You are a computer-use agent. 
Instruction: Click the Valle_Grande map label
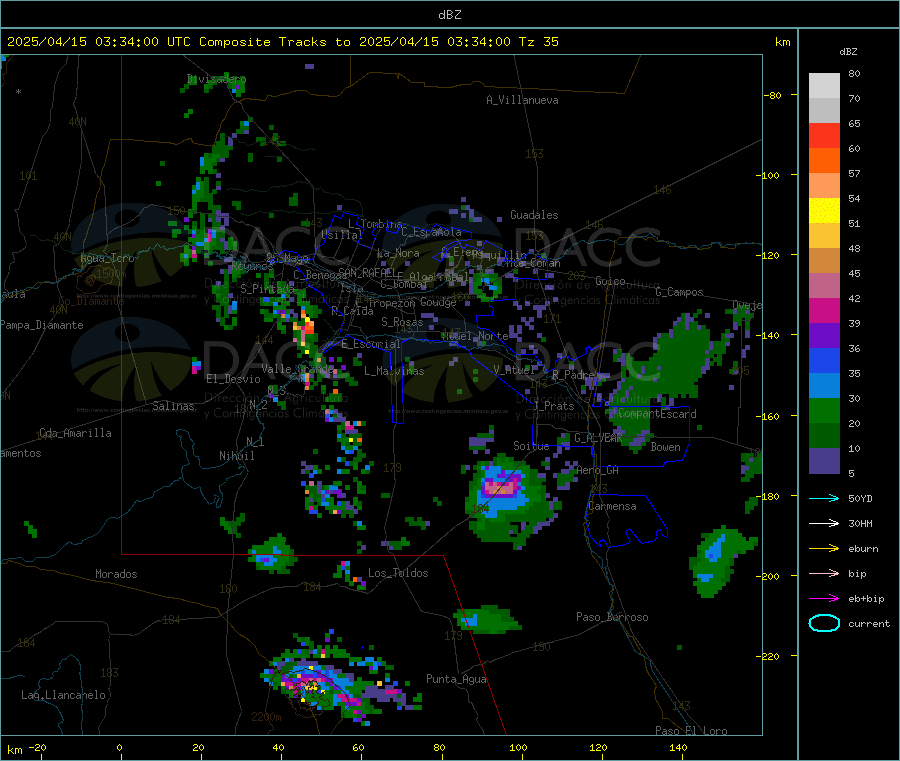click(297, 369)
